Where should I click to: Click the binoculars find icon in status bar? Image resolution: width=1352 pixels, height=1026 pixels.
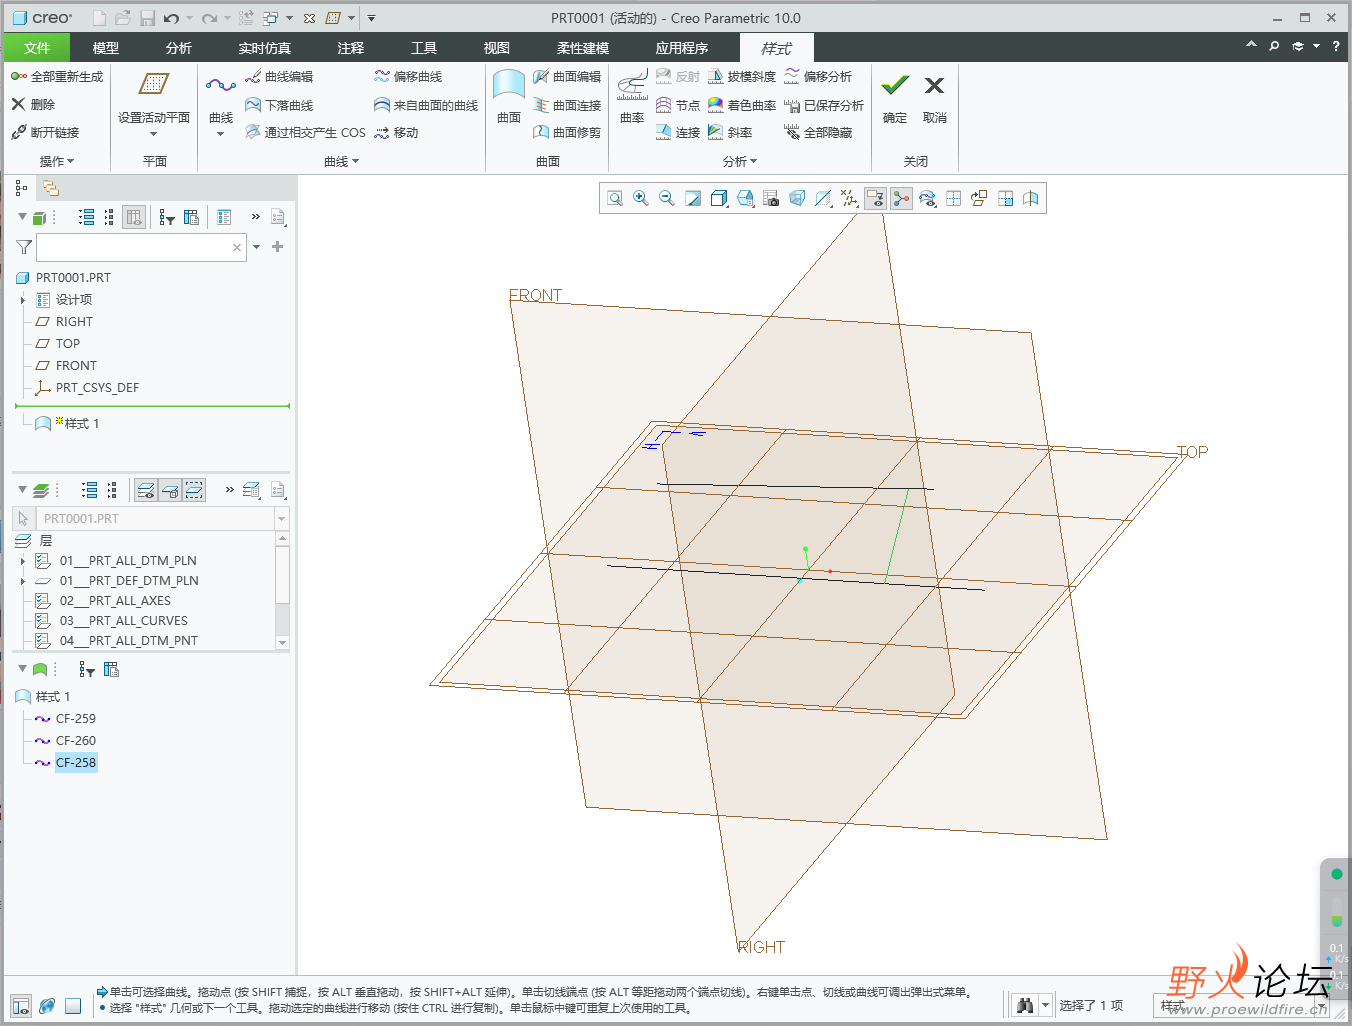1025,1005
